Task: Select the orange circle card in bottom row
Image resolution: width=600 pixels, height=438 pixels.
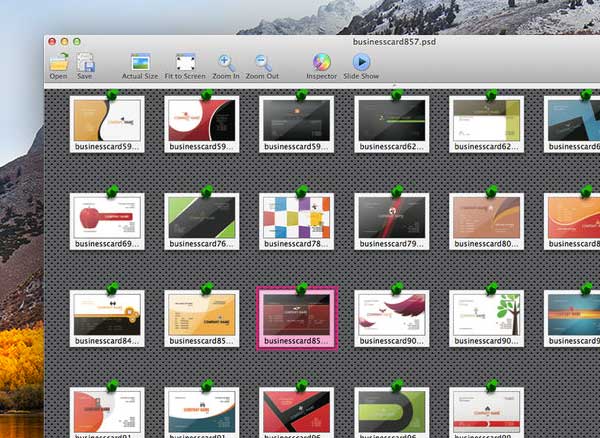Action: [107, 413]
